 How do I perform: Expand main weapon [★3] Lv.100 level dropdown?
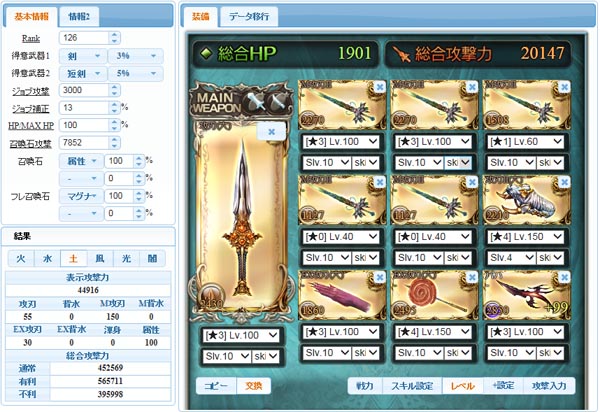pyautogui.click(x=241, y=335)
